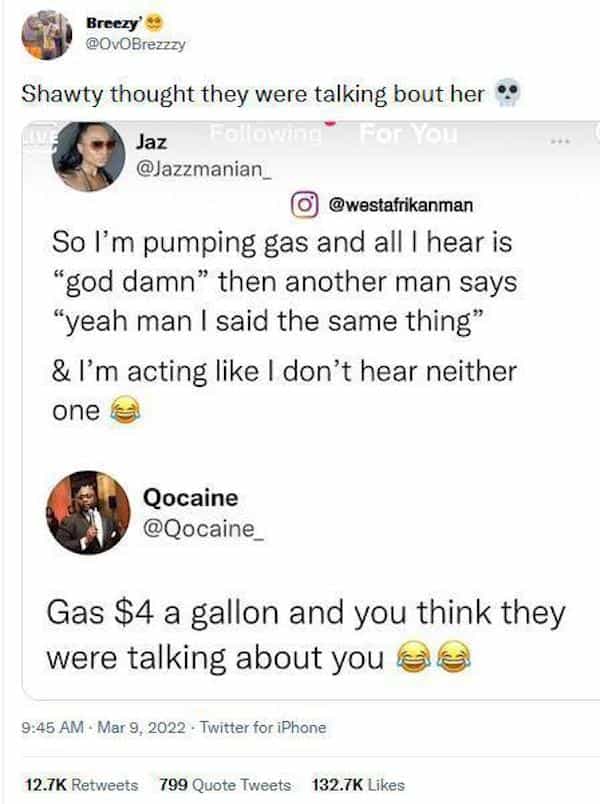Open Jaz's avatar photo

pyautogui.click(x=89, y=156)
